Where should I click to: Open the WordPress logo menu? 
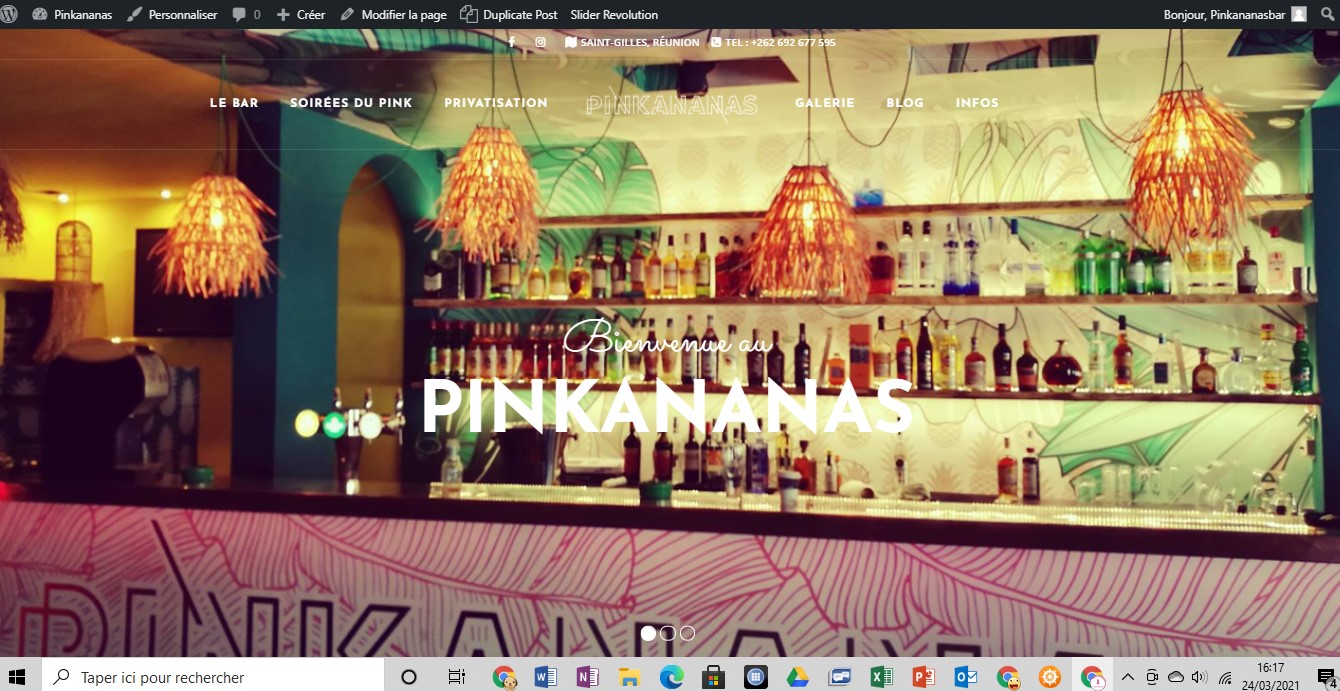point(8,14)
